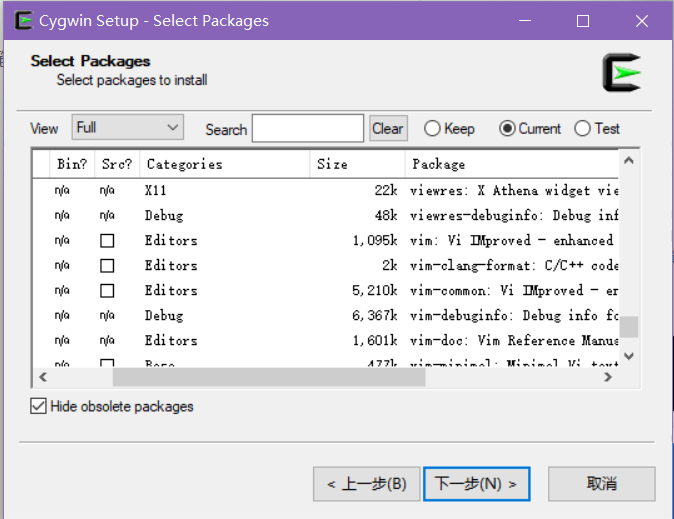The height and width of the screenshot is (519, 674).
Task: Click the 1,095k size cell
Action: pos(375,240)
